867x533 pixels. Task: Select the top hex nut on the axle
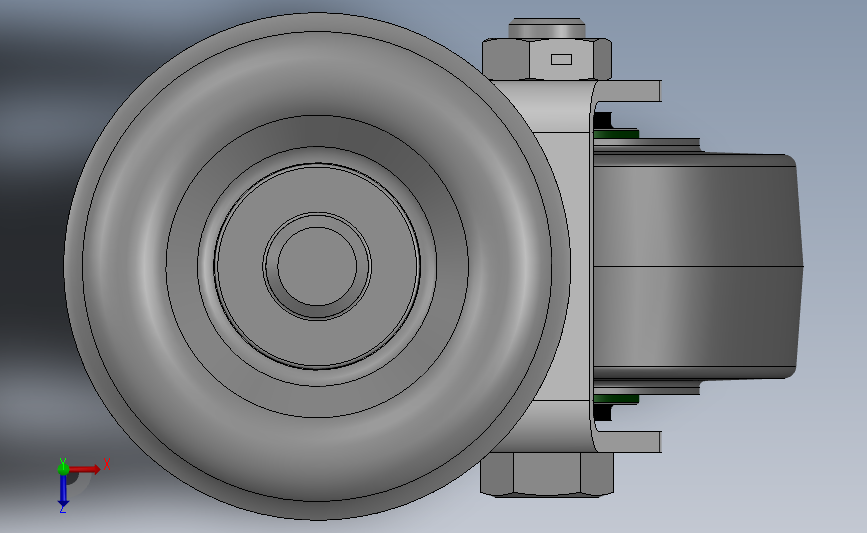tap(547, 59)
